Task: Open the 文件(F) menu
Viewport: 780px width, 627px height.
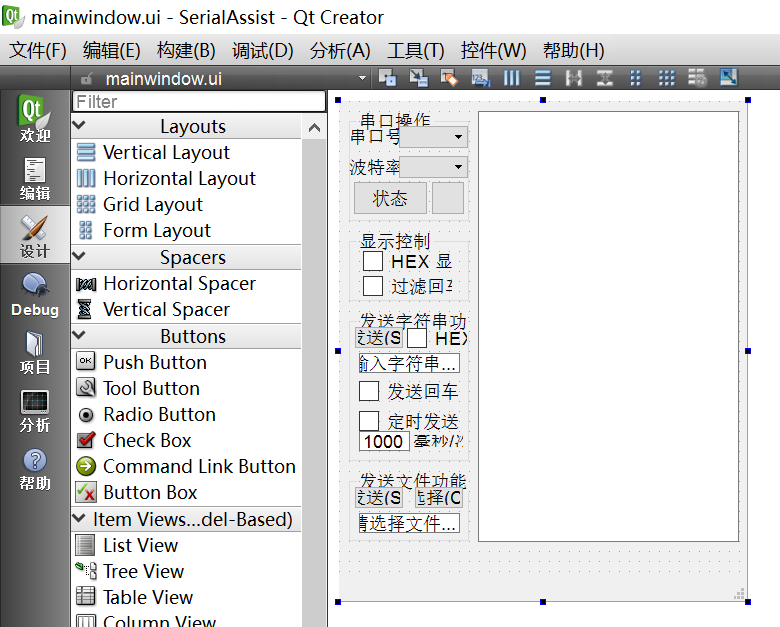Action: tap(38, 50)
